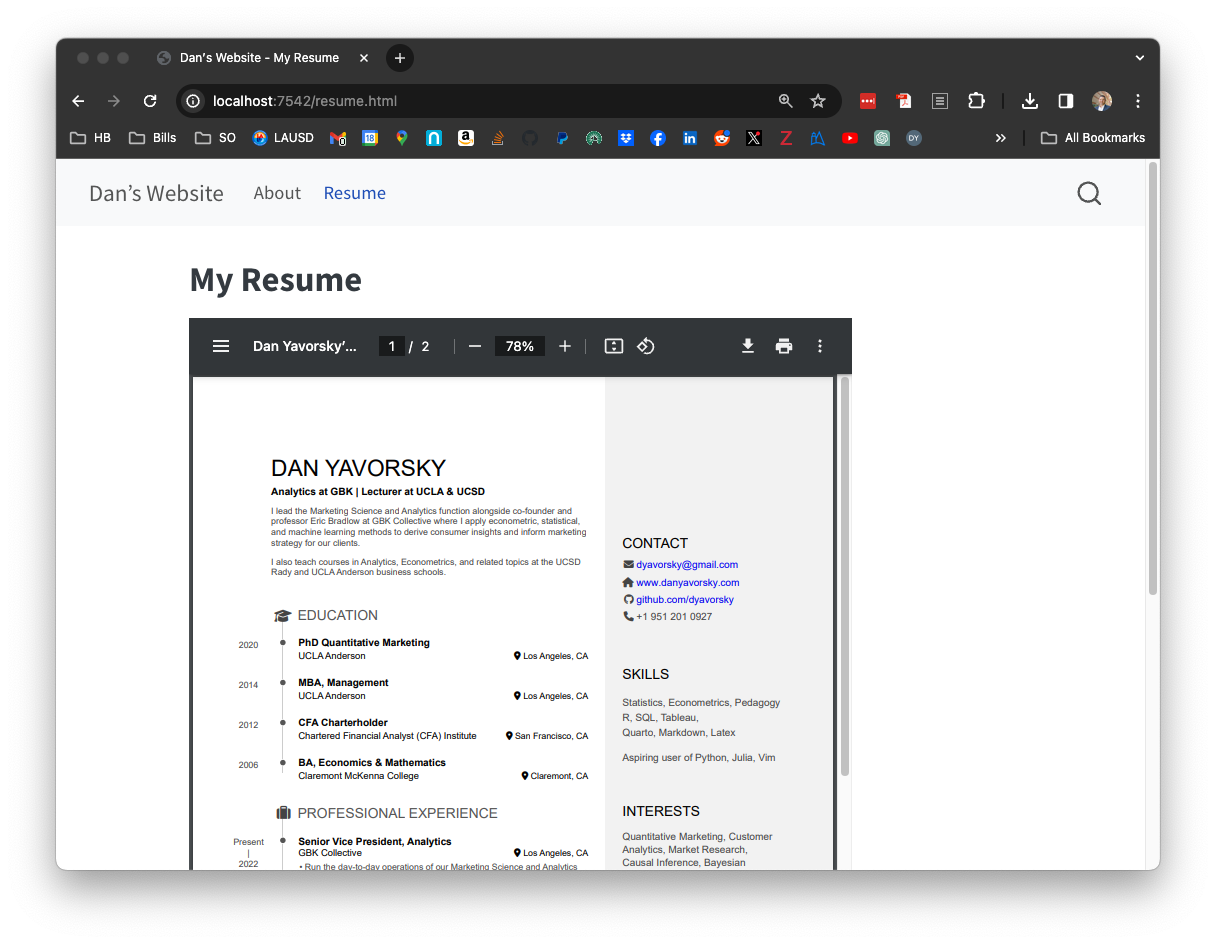Open the website search icon
The width and height of the screenshot is (1216, 944).
pyautogui.click(x=1089, y=193)
